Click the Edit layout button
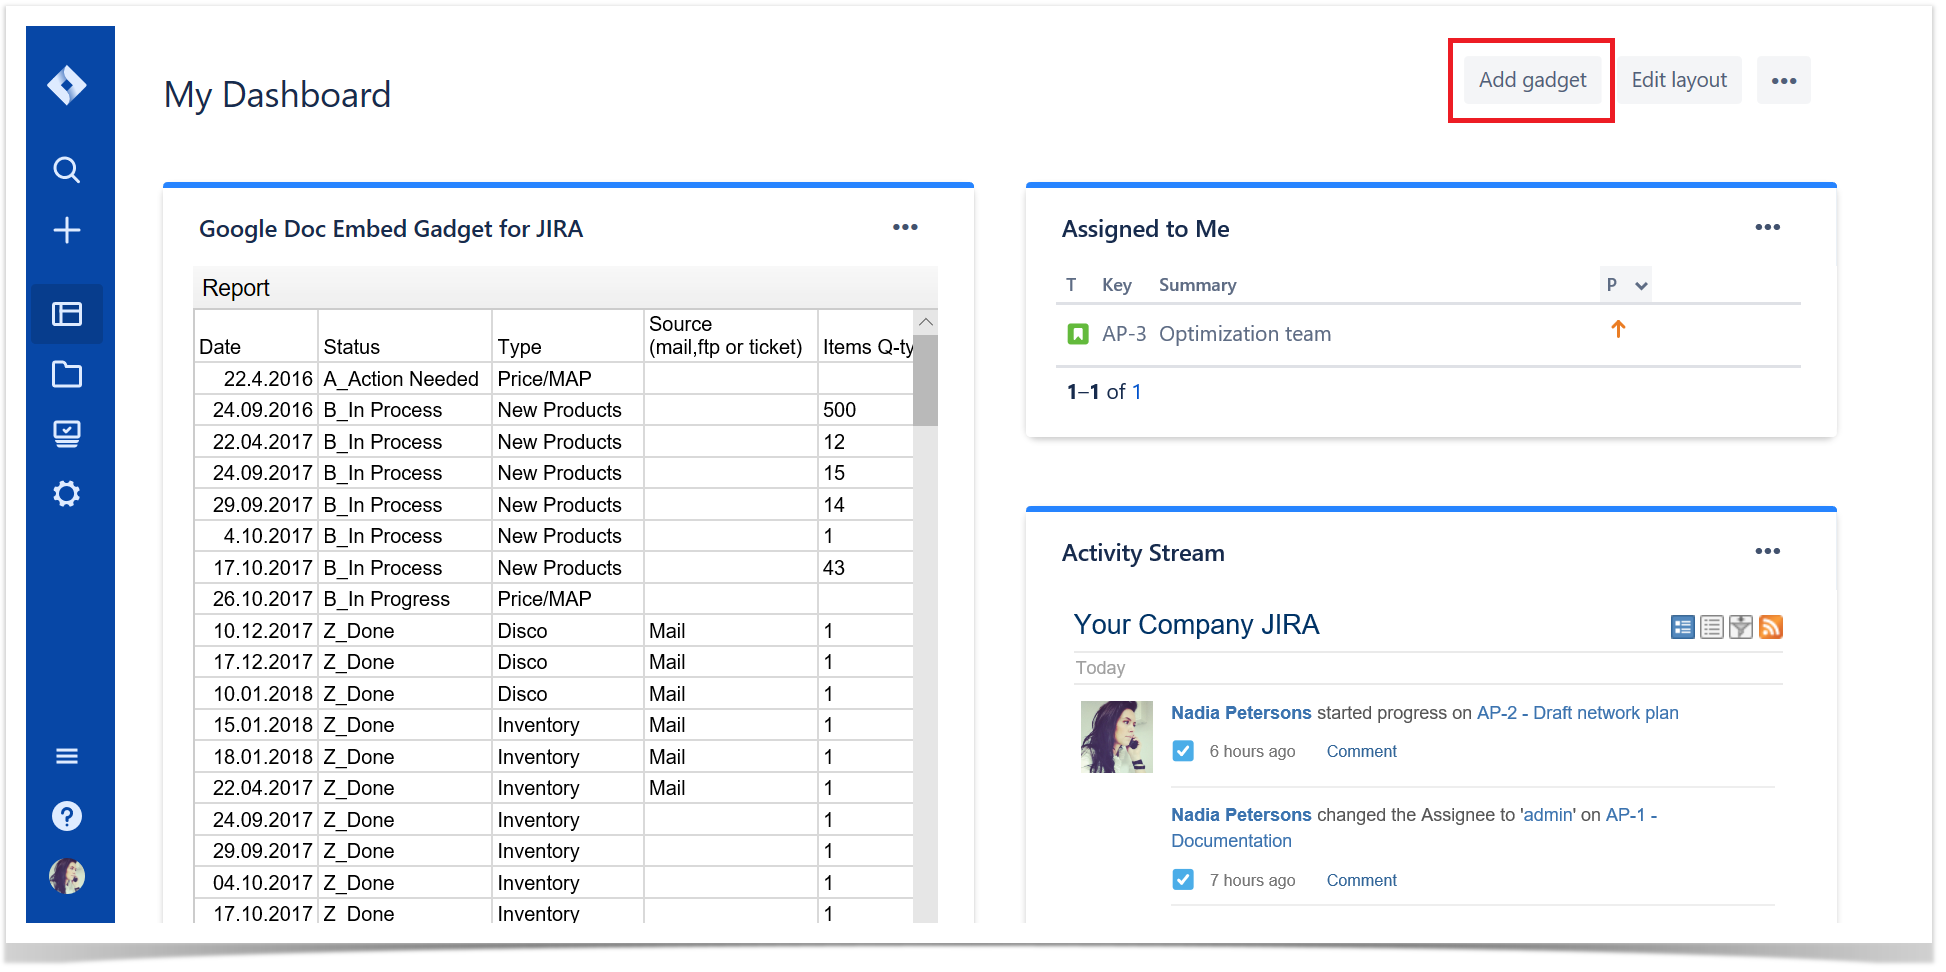This screenshot has height=972, width=1946. pos(1679,80)
